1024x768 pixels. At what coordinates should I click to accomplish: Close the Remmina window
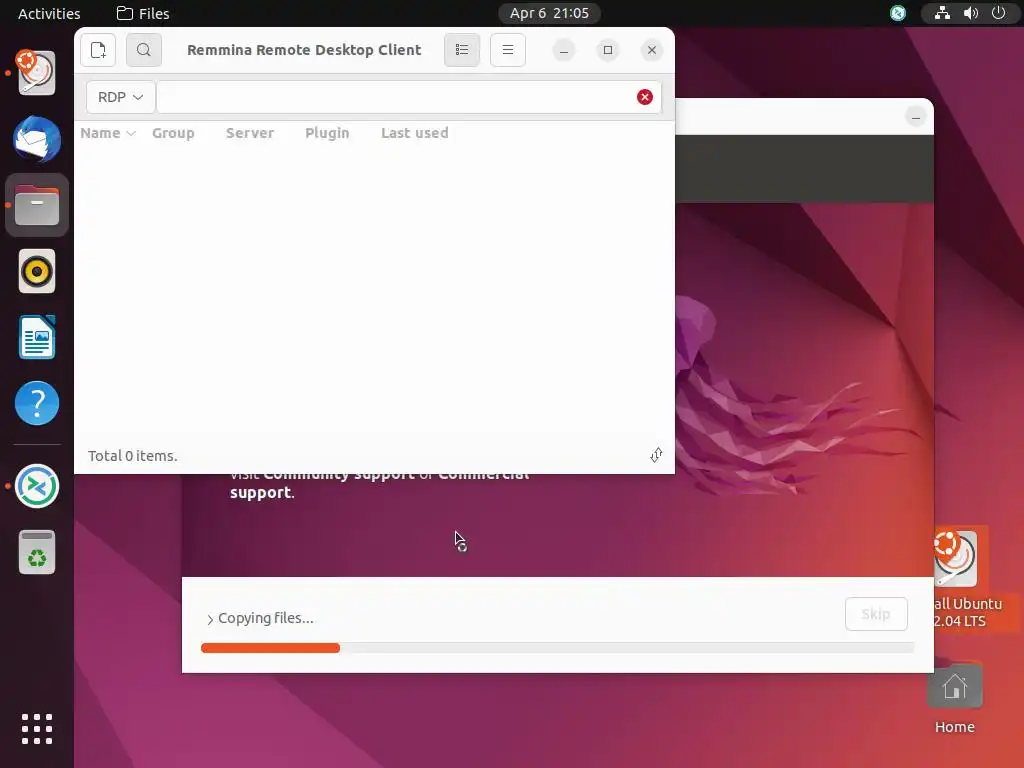[652, 50]
